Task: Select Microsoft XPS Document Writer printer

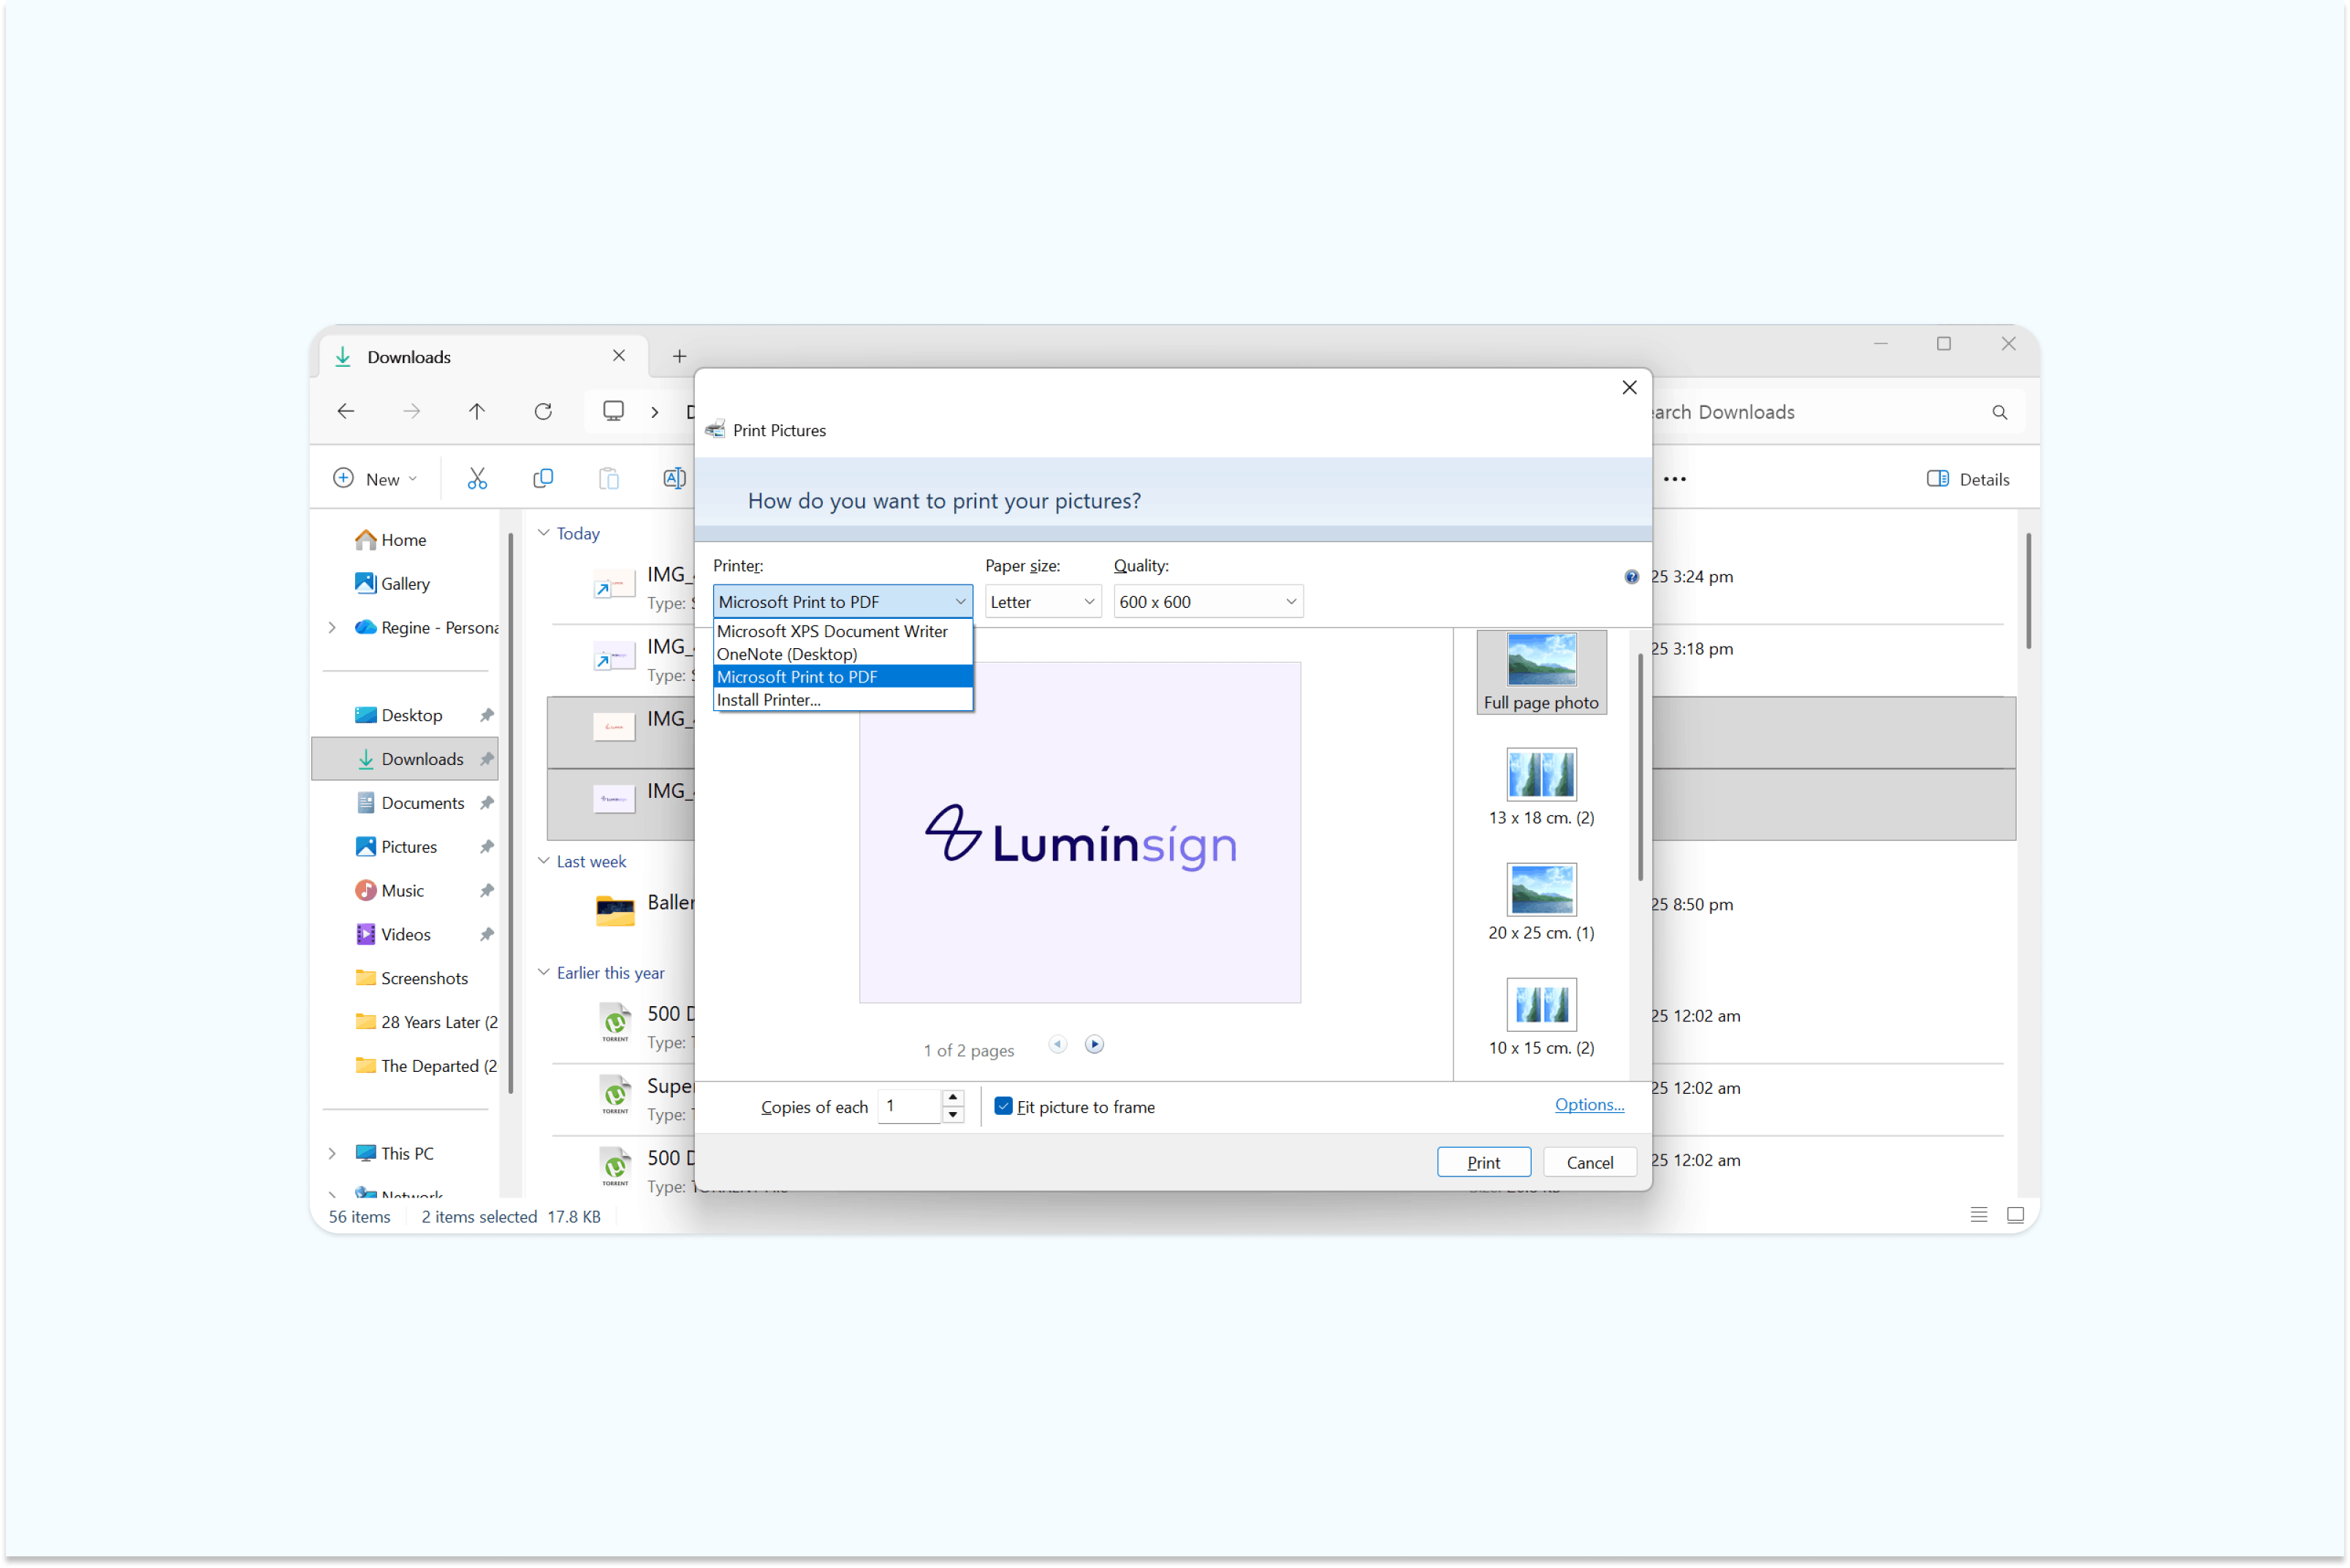Action: (x=832, y=631)
